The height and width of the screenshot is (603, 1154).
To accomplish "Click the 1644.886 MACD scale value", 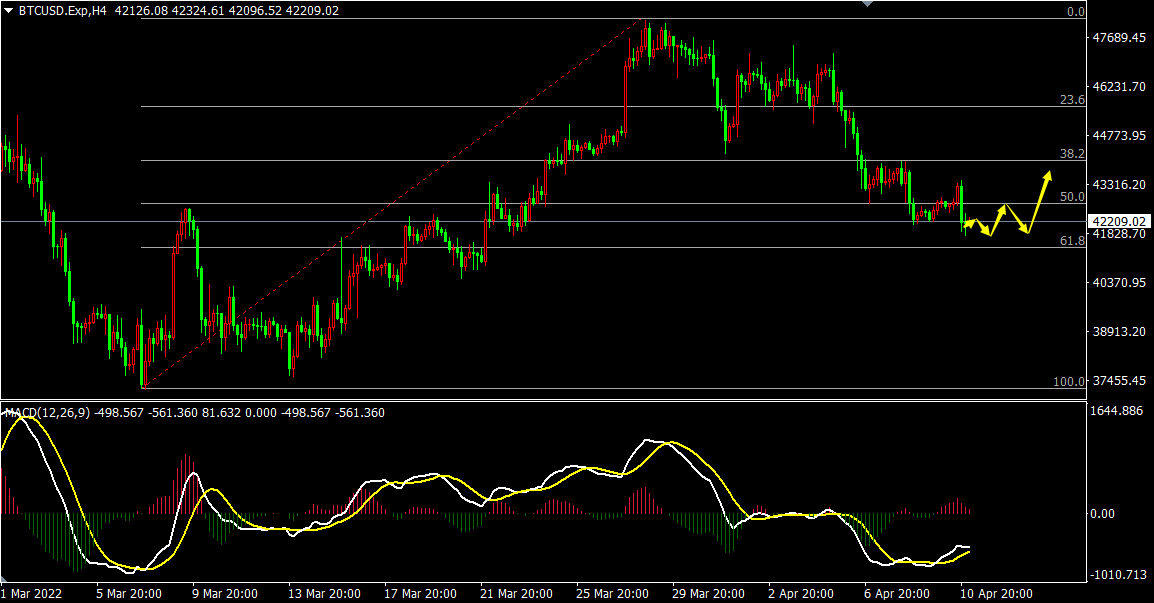I will 1118,411.
